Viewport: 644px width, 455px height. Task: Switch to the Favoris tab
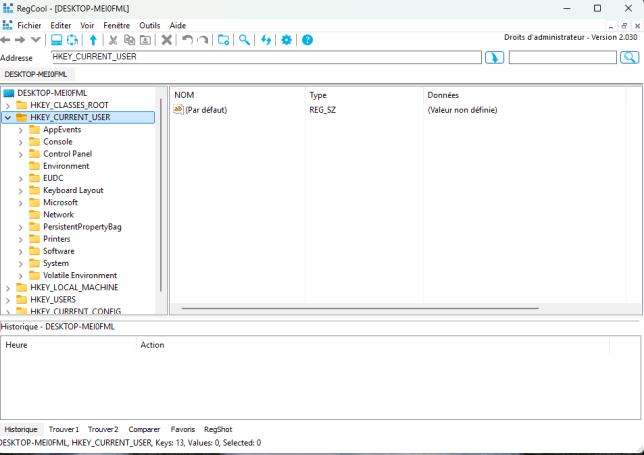(182, 429)
